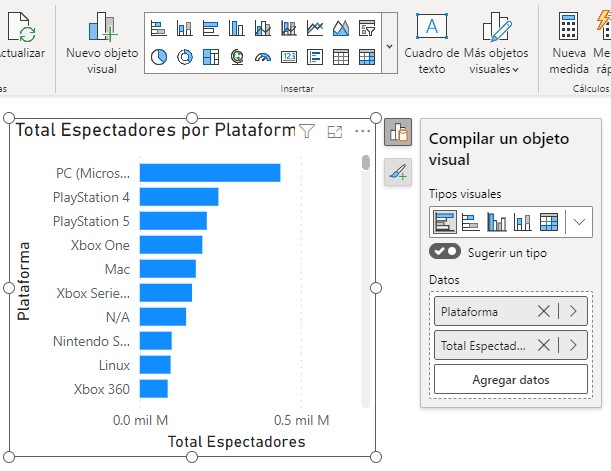Toggle the Sugerir un tipo switch
Viewport: 611px width, 471px height.
click(445, 251)
